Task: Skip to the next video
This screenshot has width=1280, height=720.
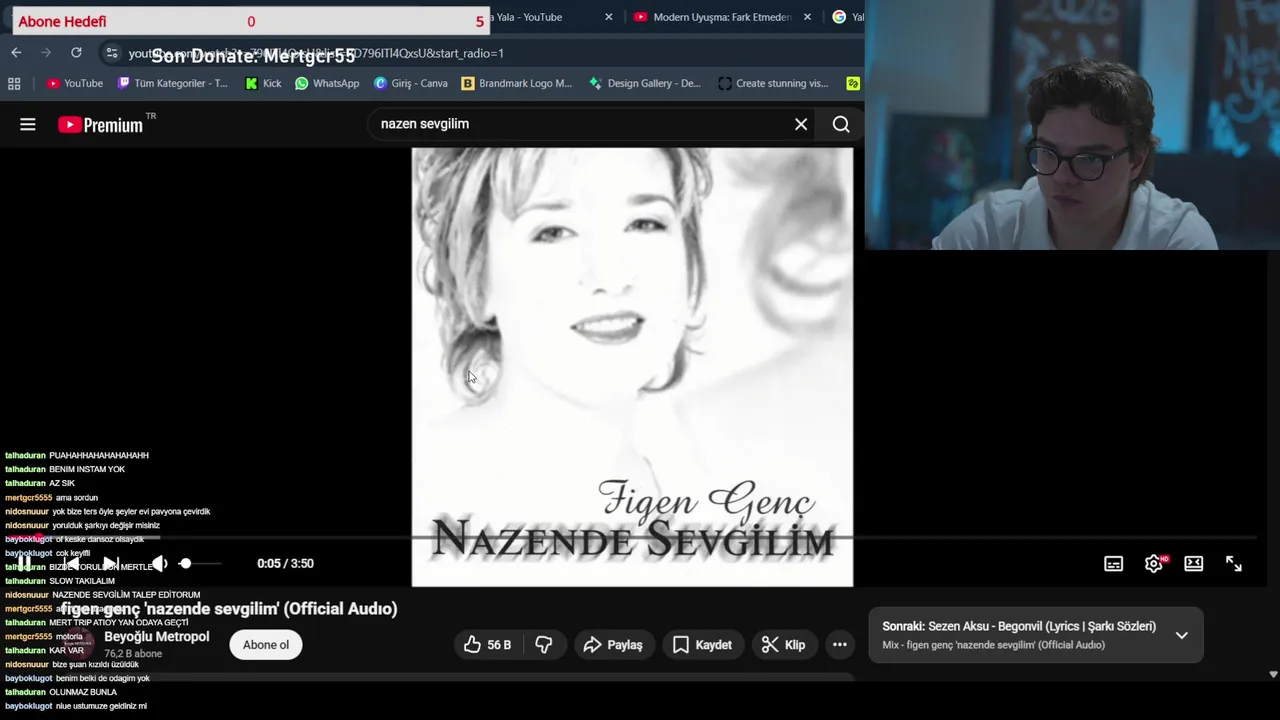Action: pyautogui.click(x=110, y=563)
